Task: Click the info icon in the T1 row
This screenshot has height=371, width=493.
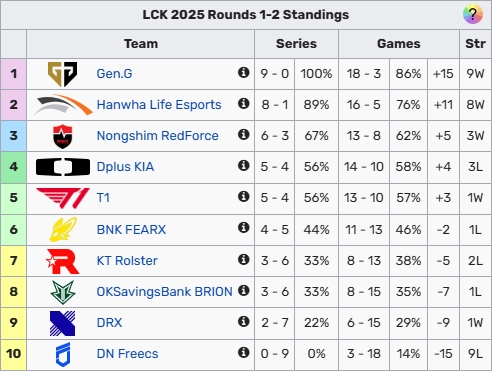Action: pos(244,196)
